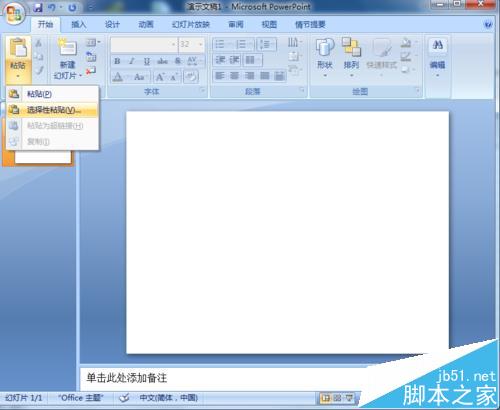The image size is (500, 410).
Task: Toggle Italic formatting
Action: coord(132,61)
